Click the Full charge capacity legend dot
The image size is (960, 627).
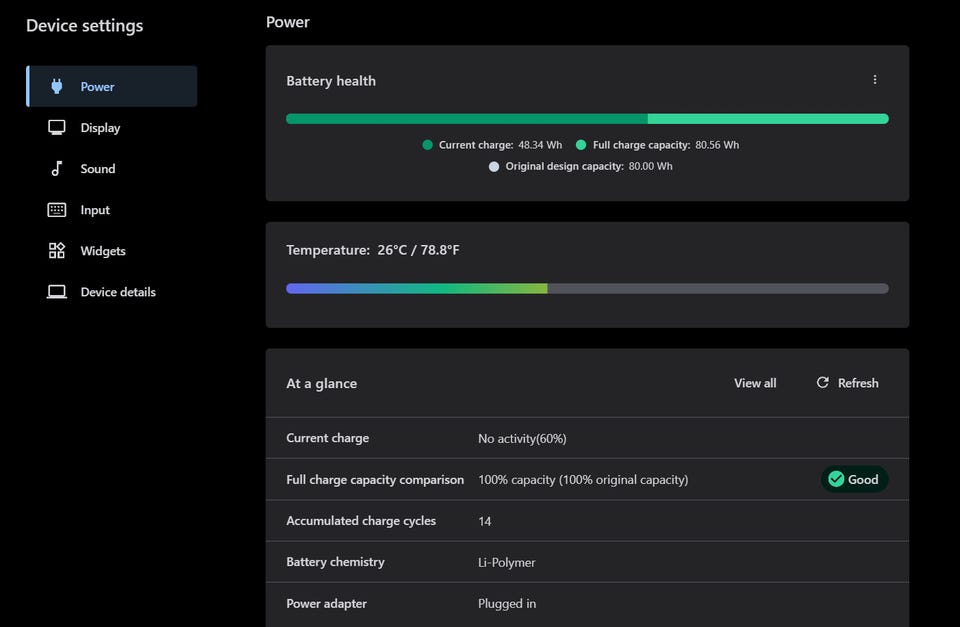[x=581, y=145]
